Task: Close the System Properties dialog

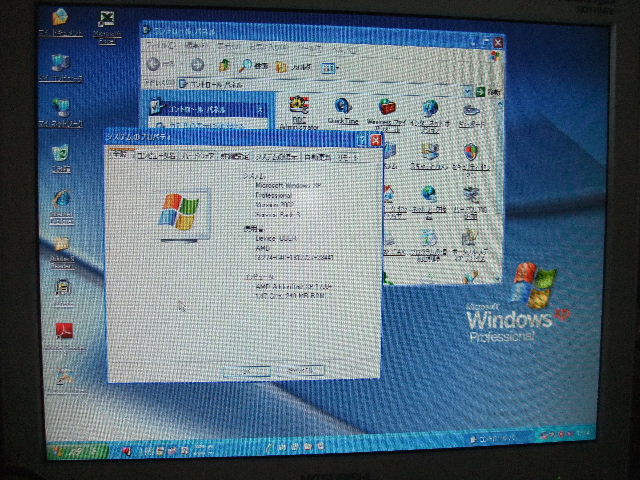Action: click(376, 141)
